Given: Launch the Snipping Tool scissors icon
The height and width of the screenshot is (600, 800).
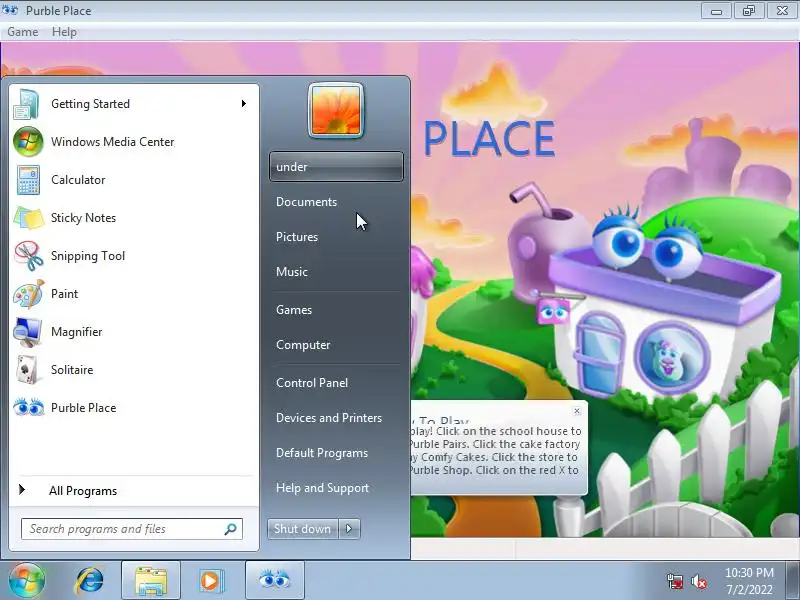Looking at the screenshot, I should pyautogui.click(x=29, y=256).
